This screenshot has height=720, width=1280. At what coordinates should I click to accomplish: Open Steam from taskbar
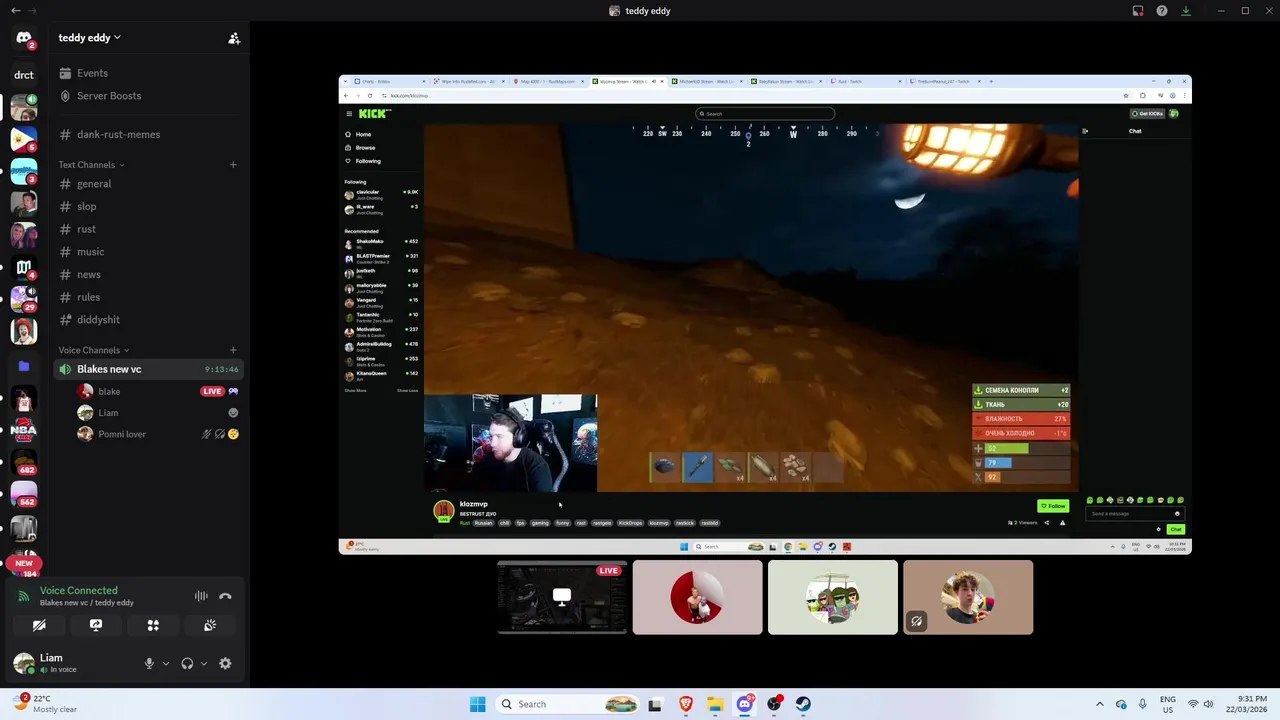tap(804, 704)
